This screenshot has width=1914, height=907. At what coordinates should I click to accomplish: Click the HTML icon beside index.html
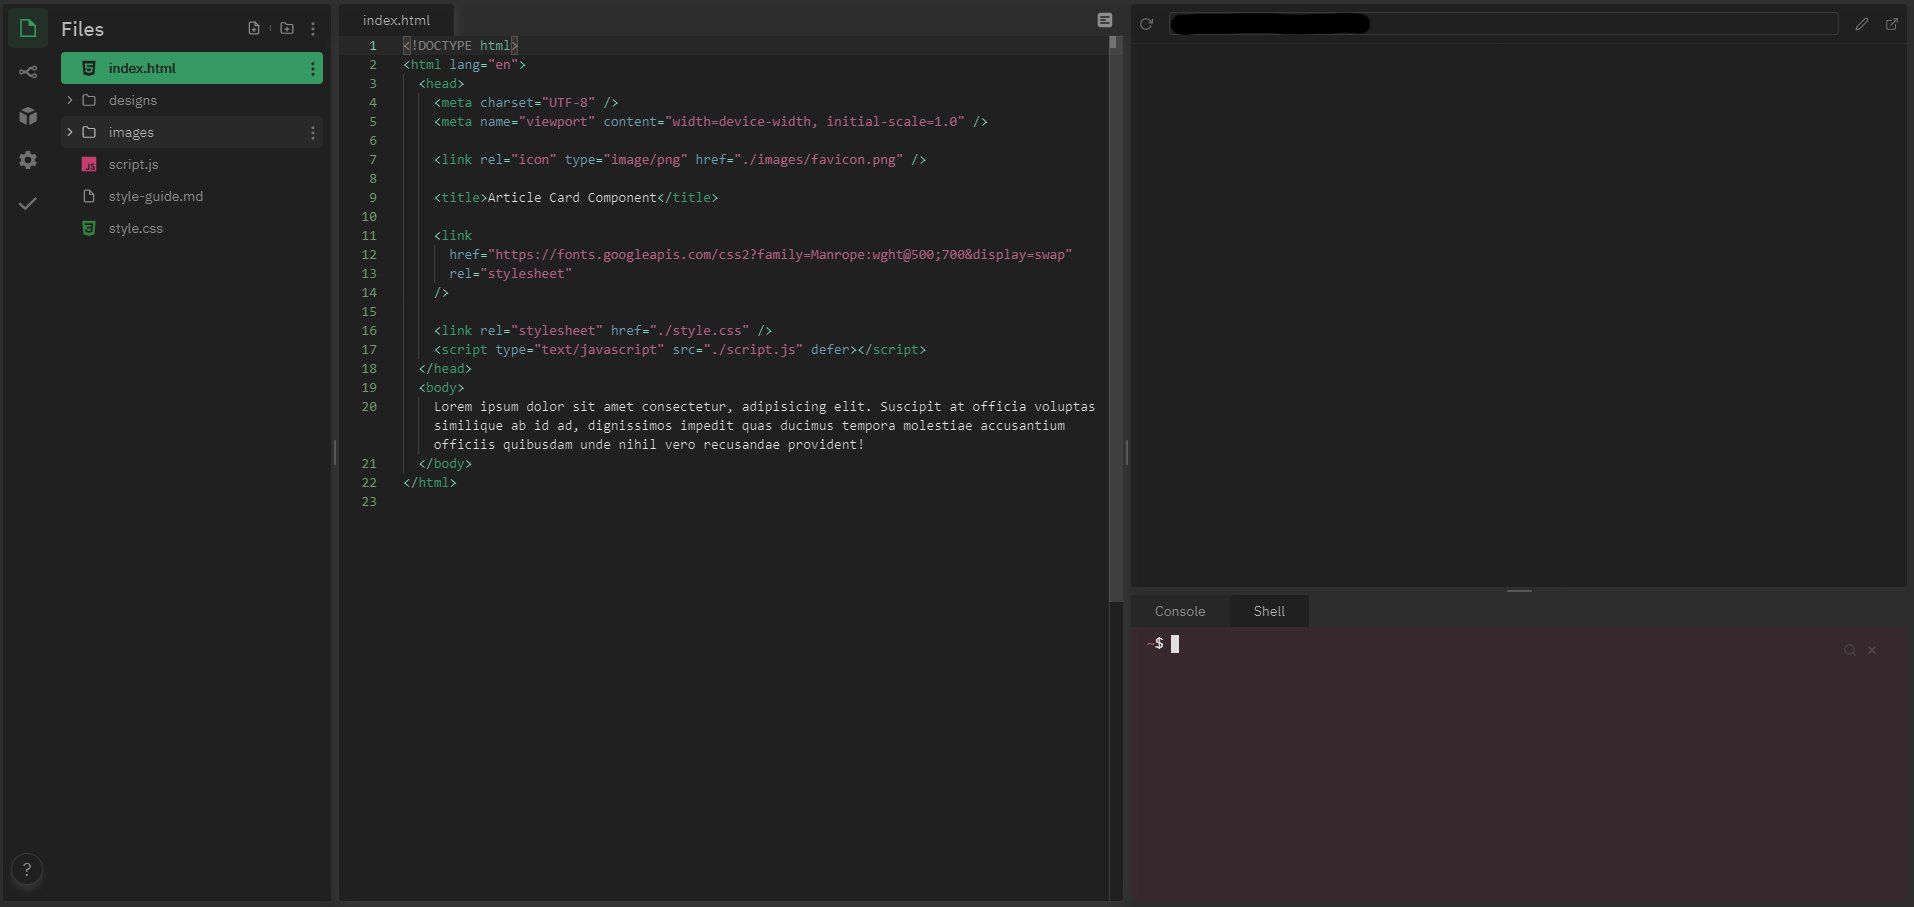[89, 68]
